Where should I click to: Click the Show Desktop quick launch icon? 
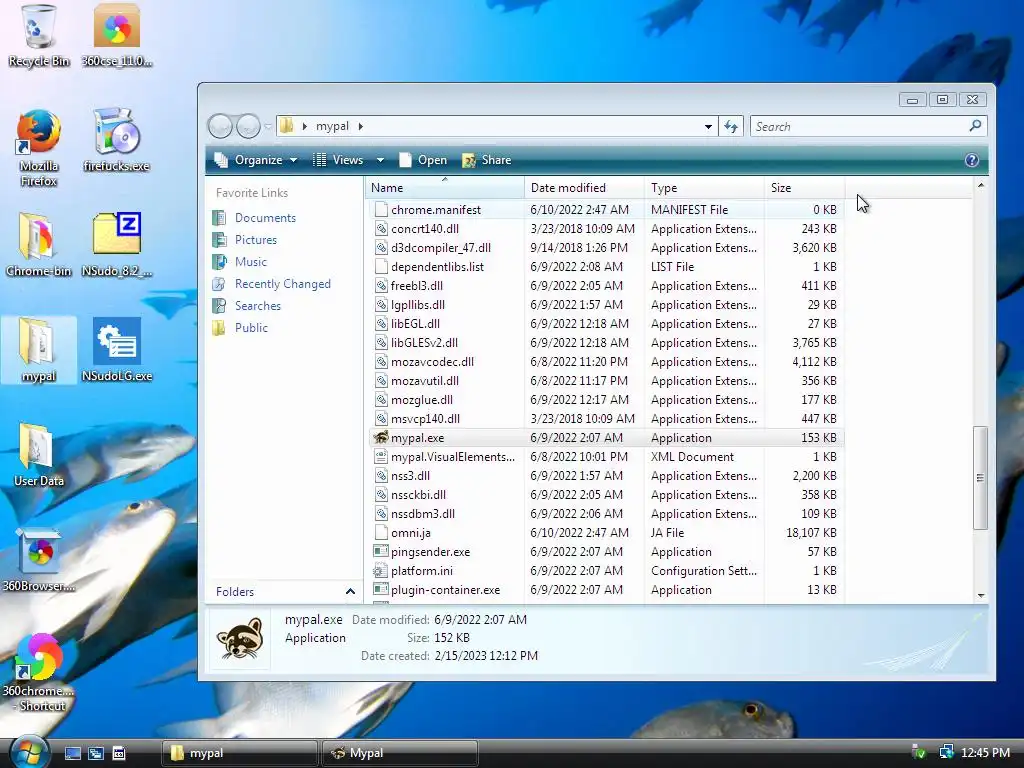(72, 753)
